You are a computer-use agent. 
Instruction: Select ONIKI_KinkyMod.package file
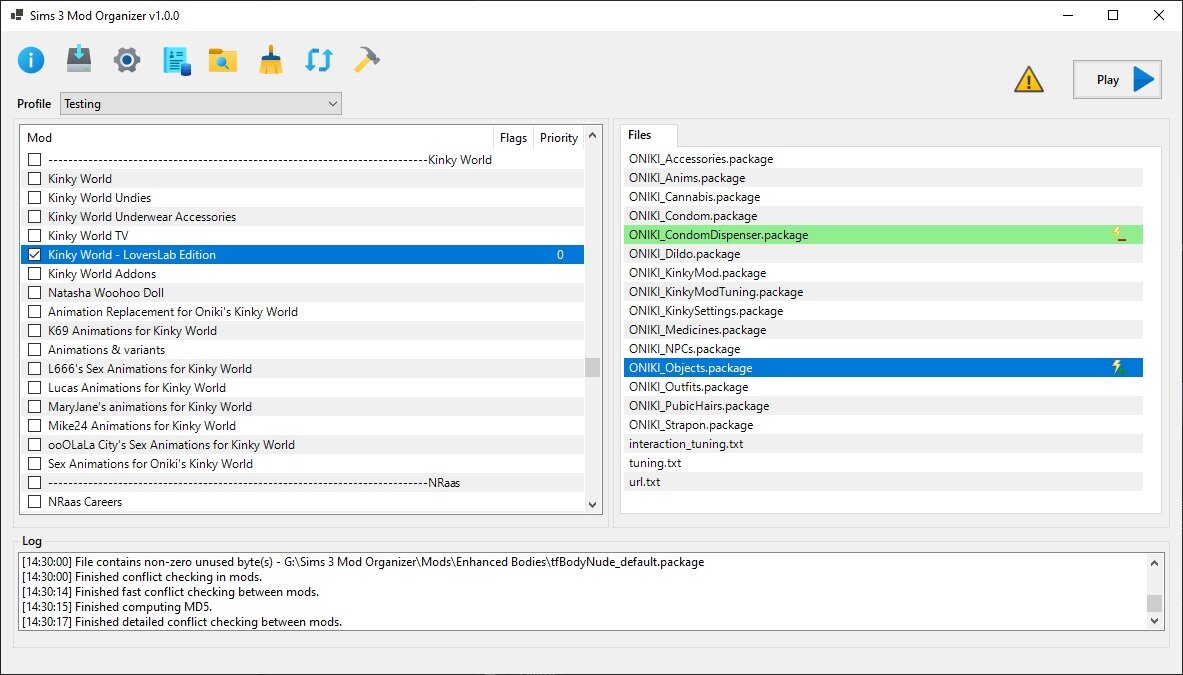tap(883, 273)
